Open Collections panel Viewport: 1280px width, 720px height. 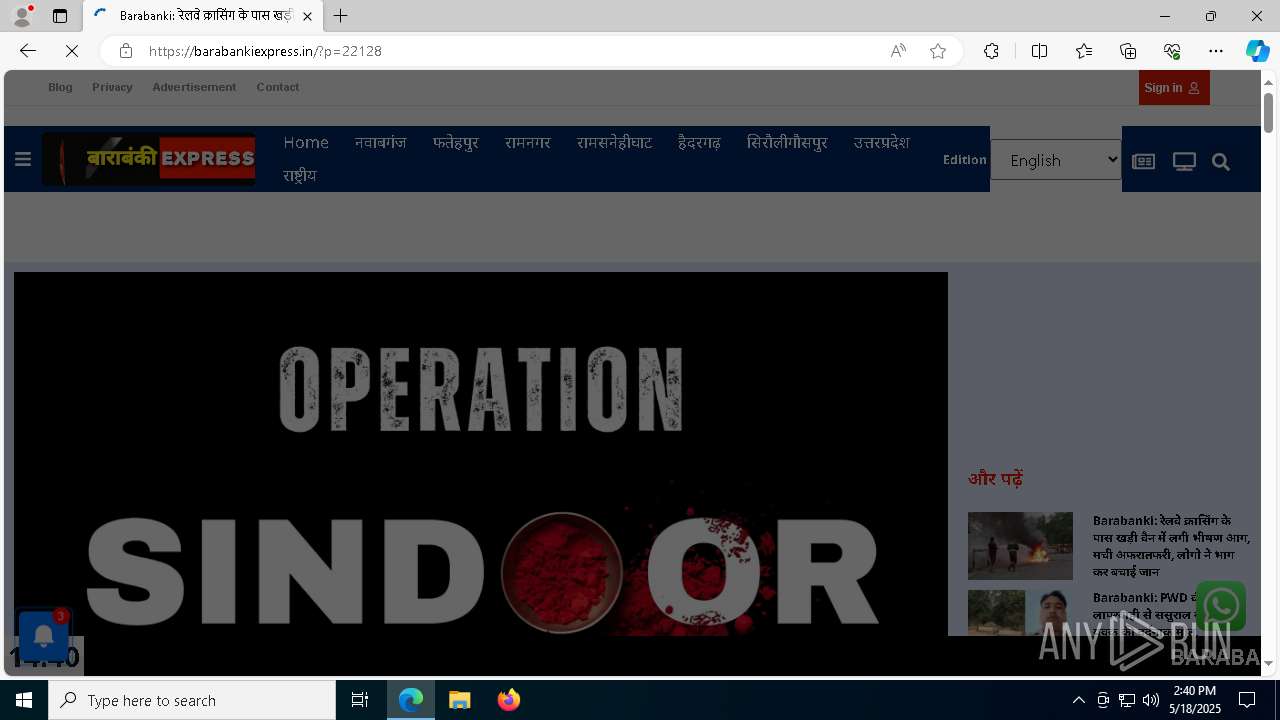point(1128,51)
